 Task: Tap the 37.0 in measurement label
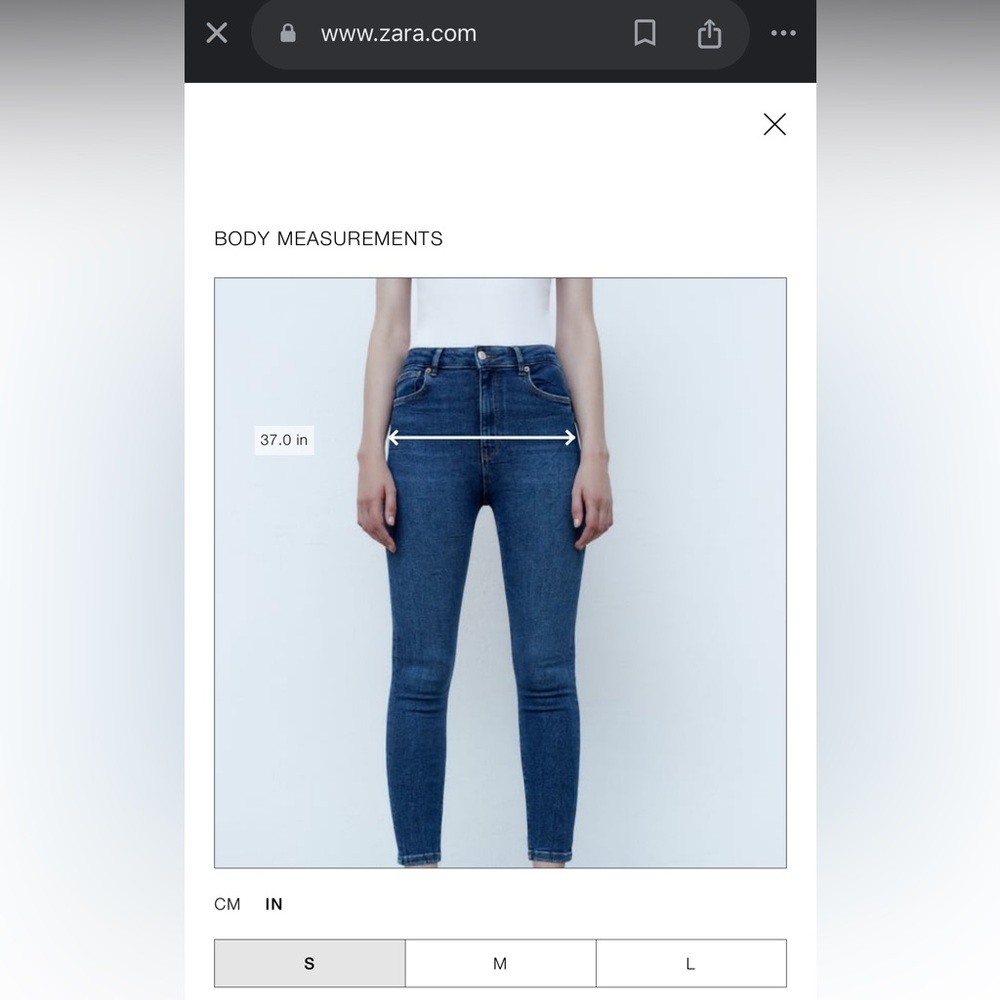click(284, 440)
